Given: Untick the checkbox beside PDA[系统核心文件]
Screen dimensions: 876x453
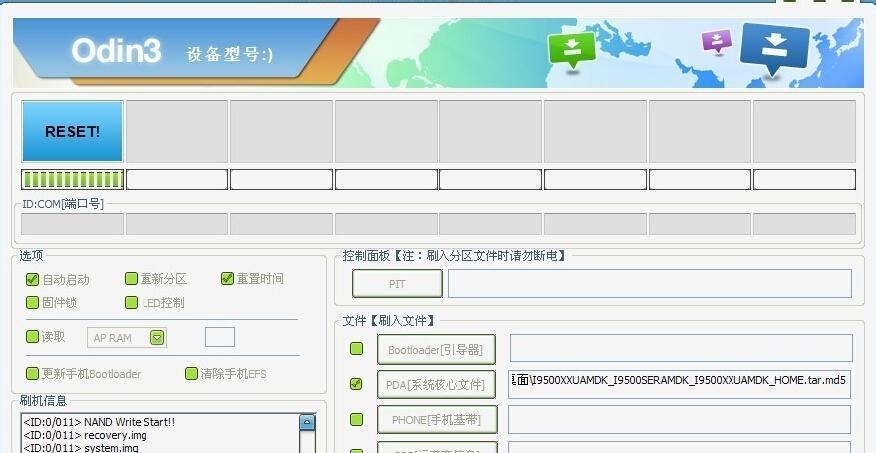Looking at the screenshot, I should click(x=356, y=384).
